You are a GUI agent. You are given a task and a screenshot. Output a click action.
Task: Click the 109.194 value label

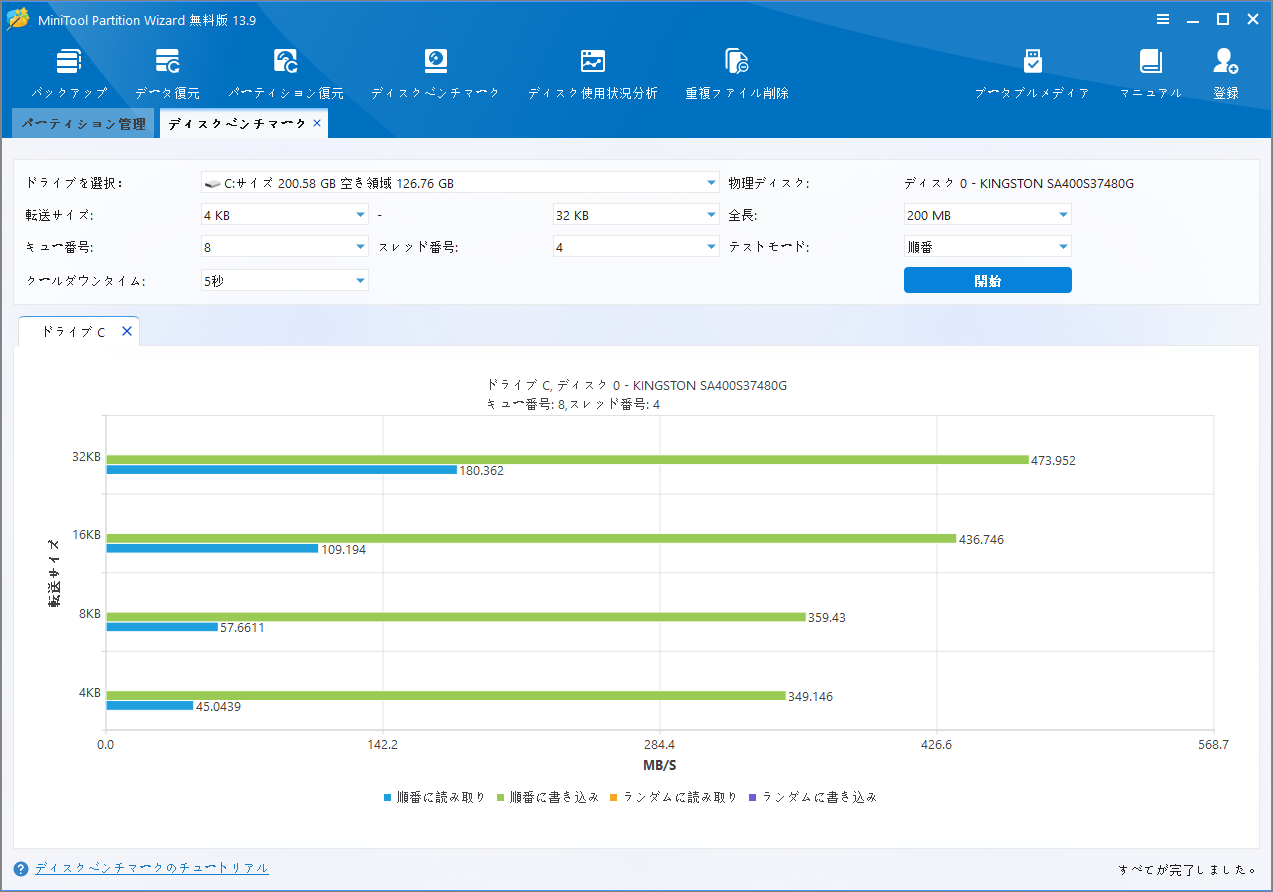coord(343,550)
